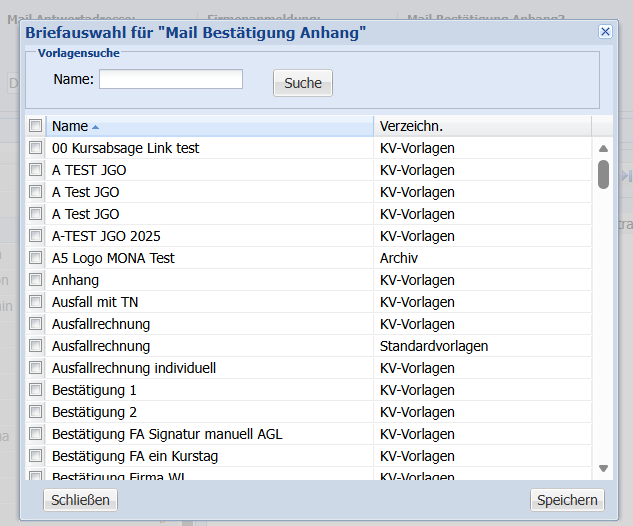Tick checkbox next to Anhang
Viewport: 633px width, 526px height.
[36, 280]
